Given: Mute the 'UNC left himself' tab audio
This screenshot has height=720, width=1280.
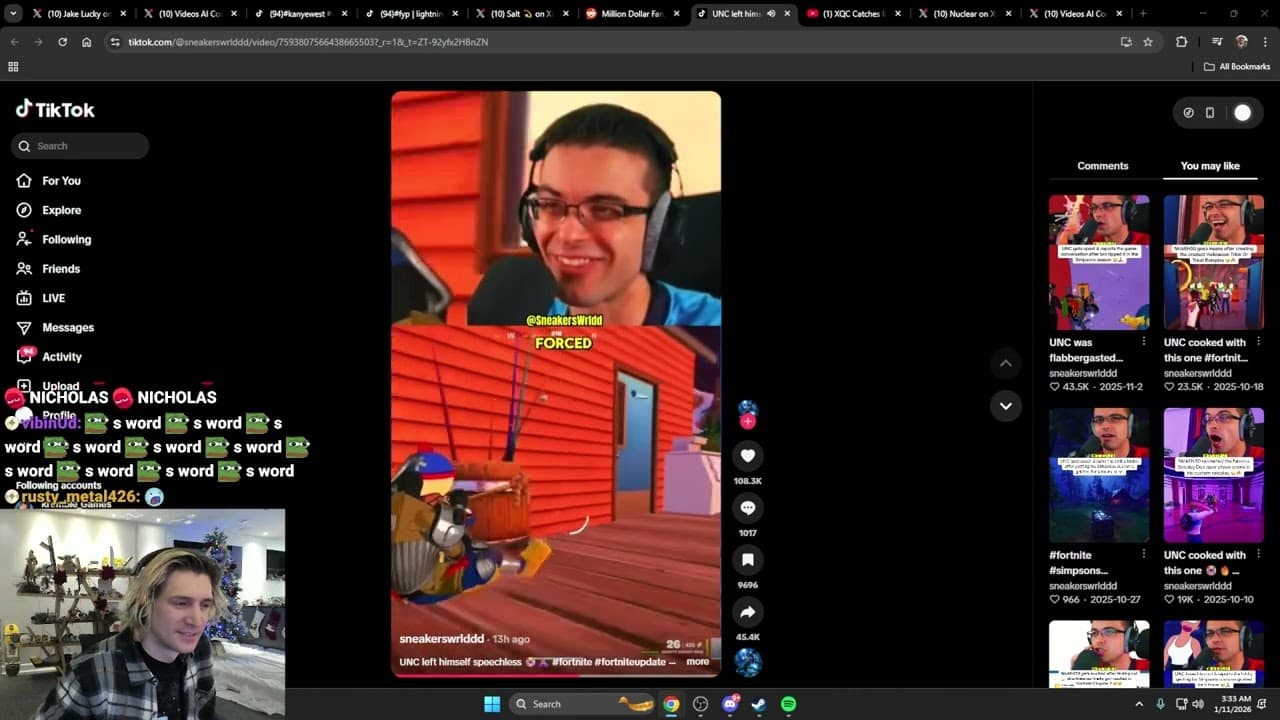Looking at the screenshot, I should point(771,14).
